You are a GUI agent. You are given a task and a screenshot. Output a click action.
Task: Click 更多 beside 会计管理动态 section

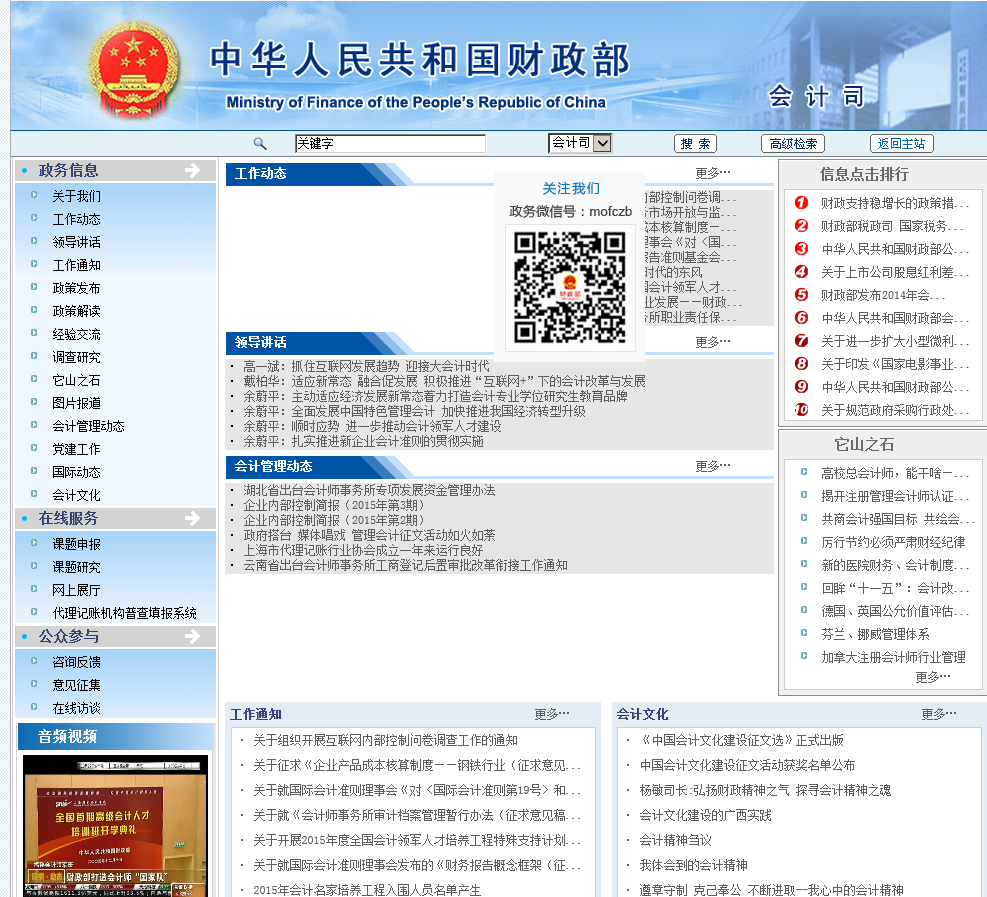713,466
